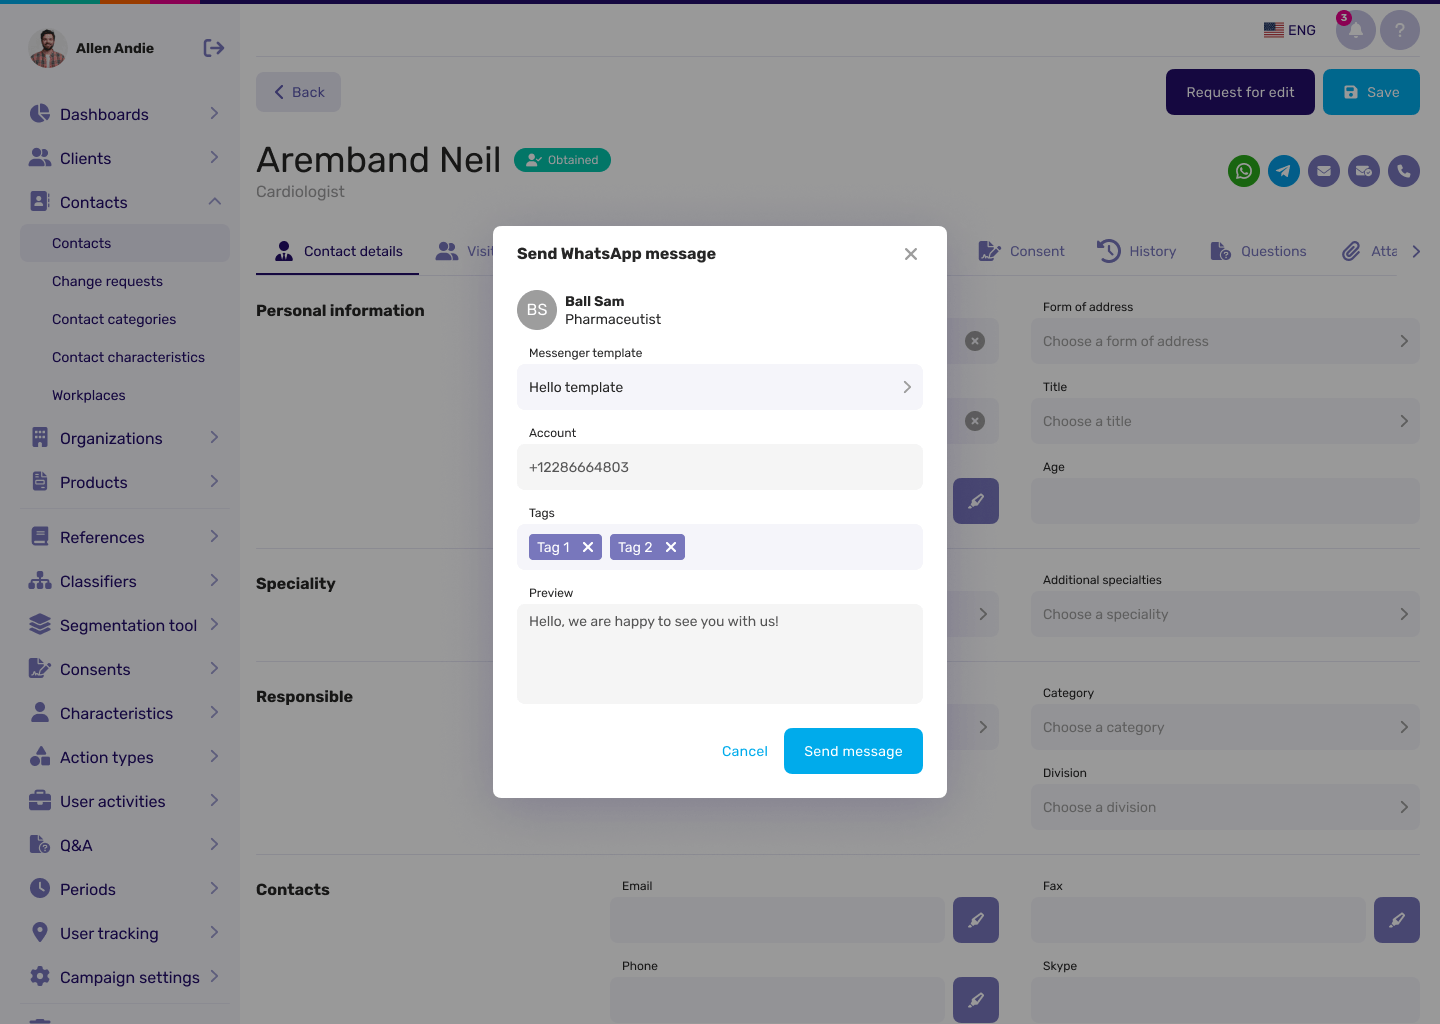This screenshot has width=1440, height=1024.
Task: Click the logout icon next to Allen Andie
Action: pos(213,48)
